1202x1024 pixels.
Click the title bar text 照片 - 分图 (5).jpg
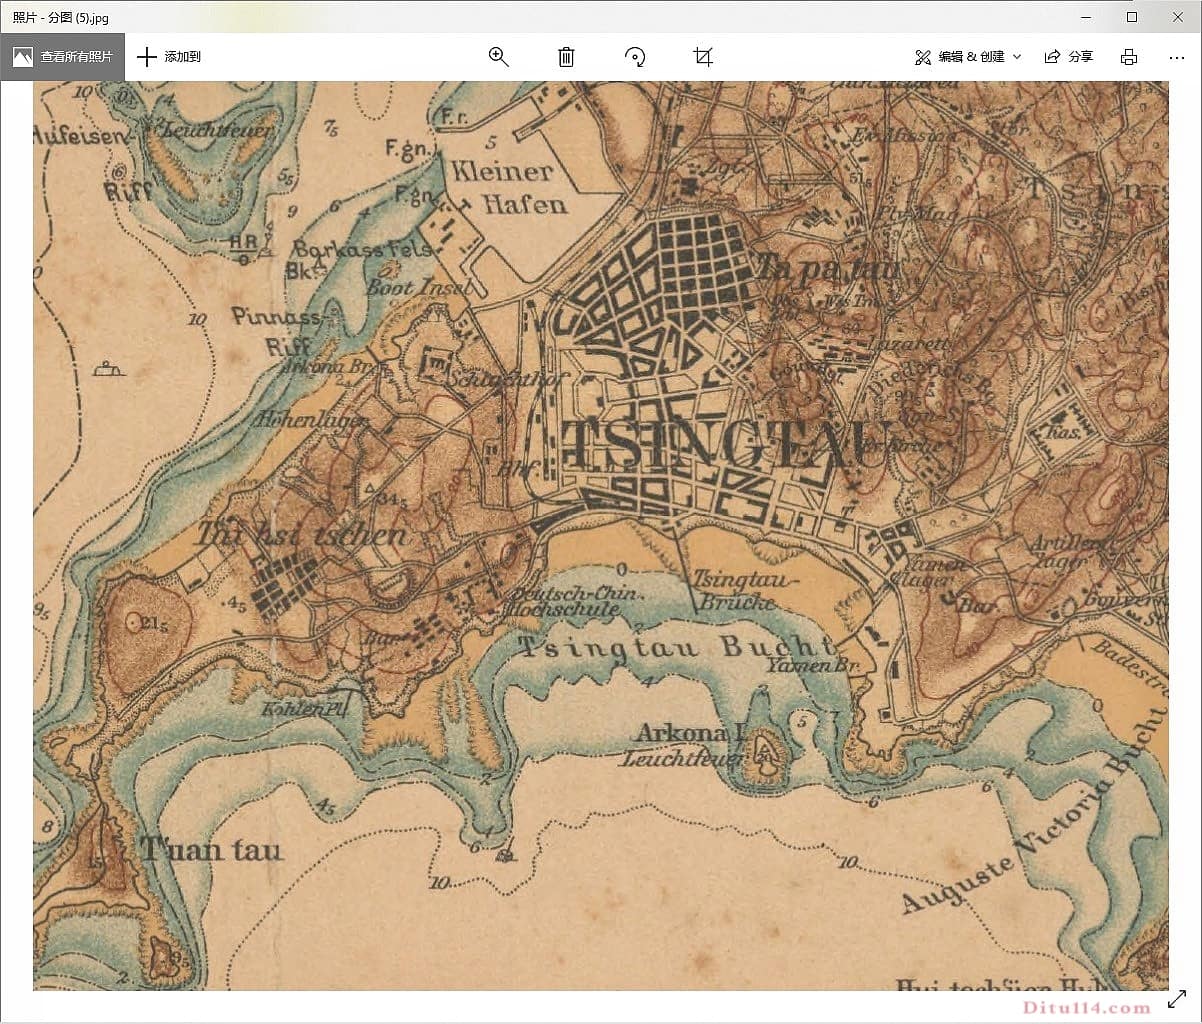pyautogui.click(x=61, y=17)
